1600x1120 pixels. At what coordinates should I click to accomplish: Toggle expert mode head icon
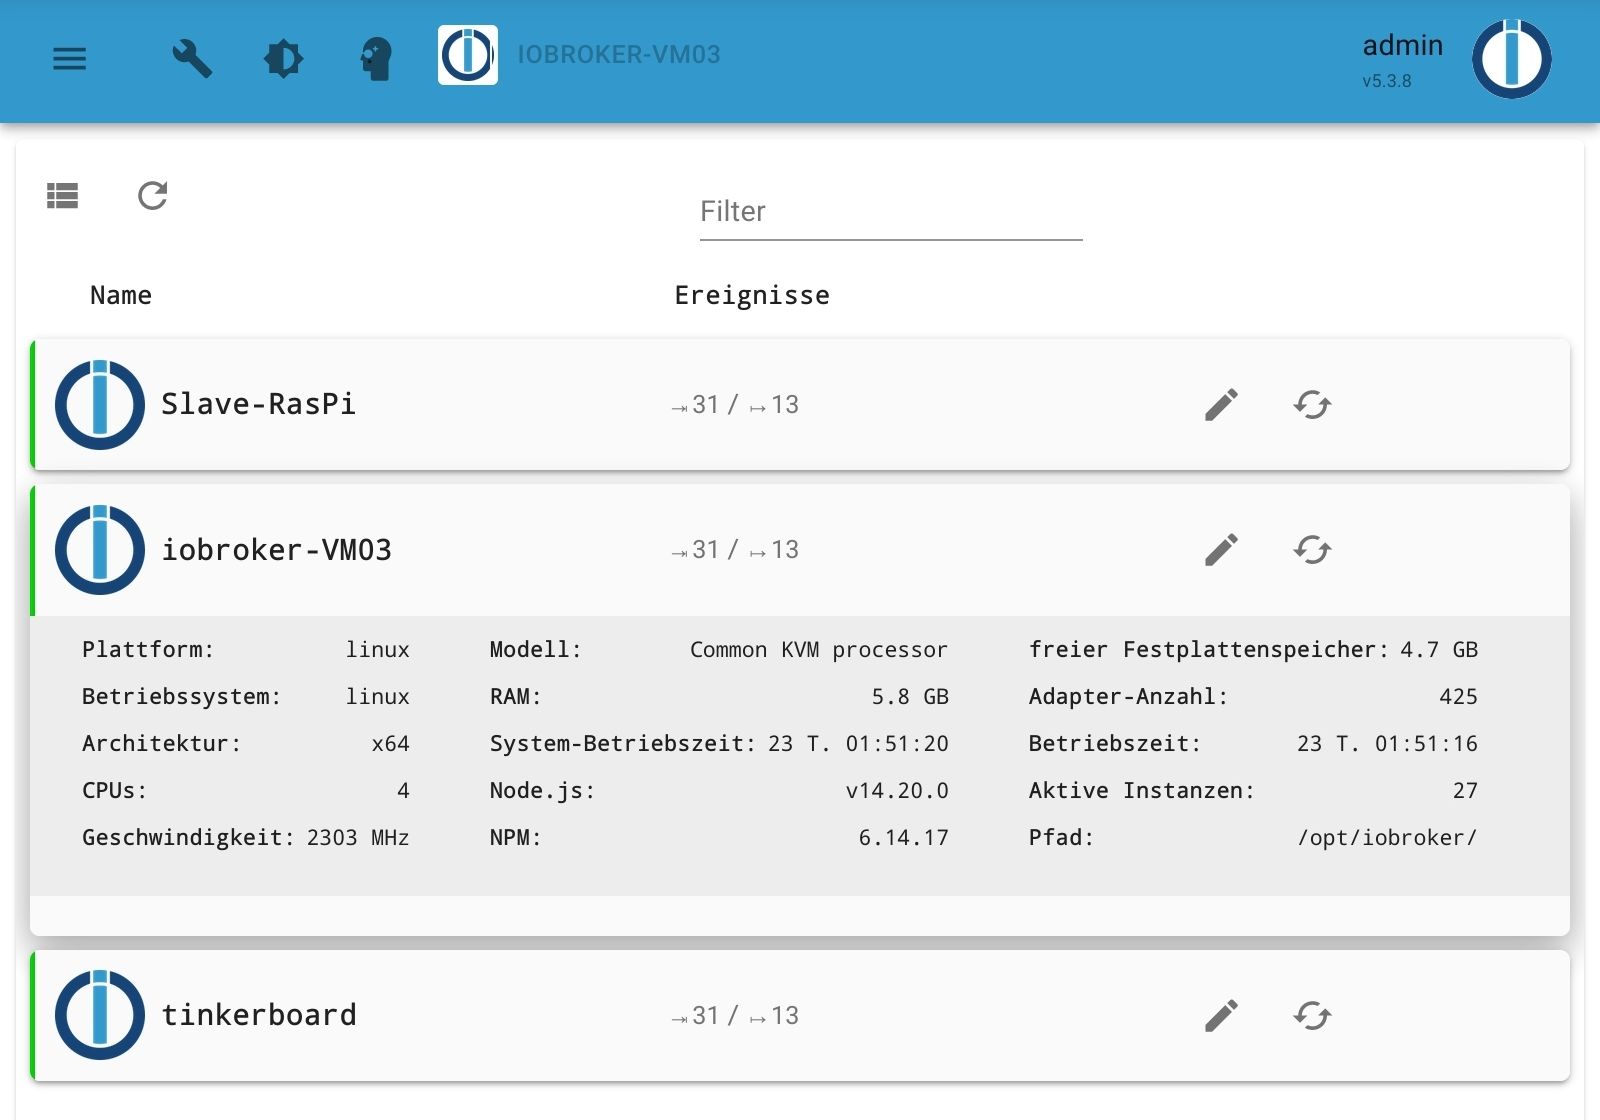tap(376, 59)
